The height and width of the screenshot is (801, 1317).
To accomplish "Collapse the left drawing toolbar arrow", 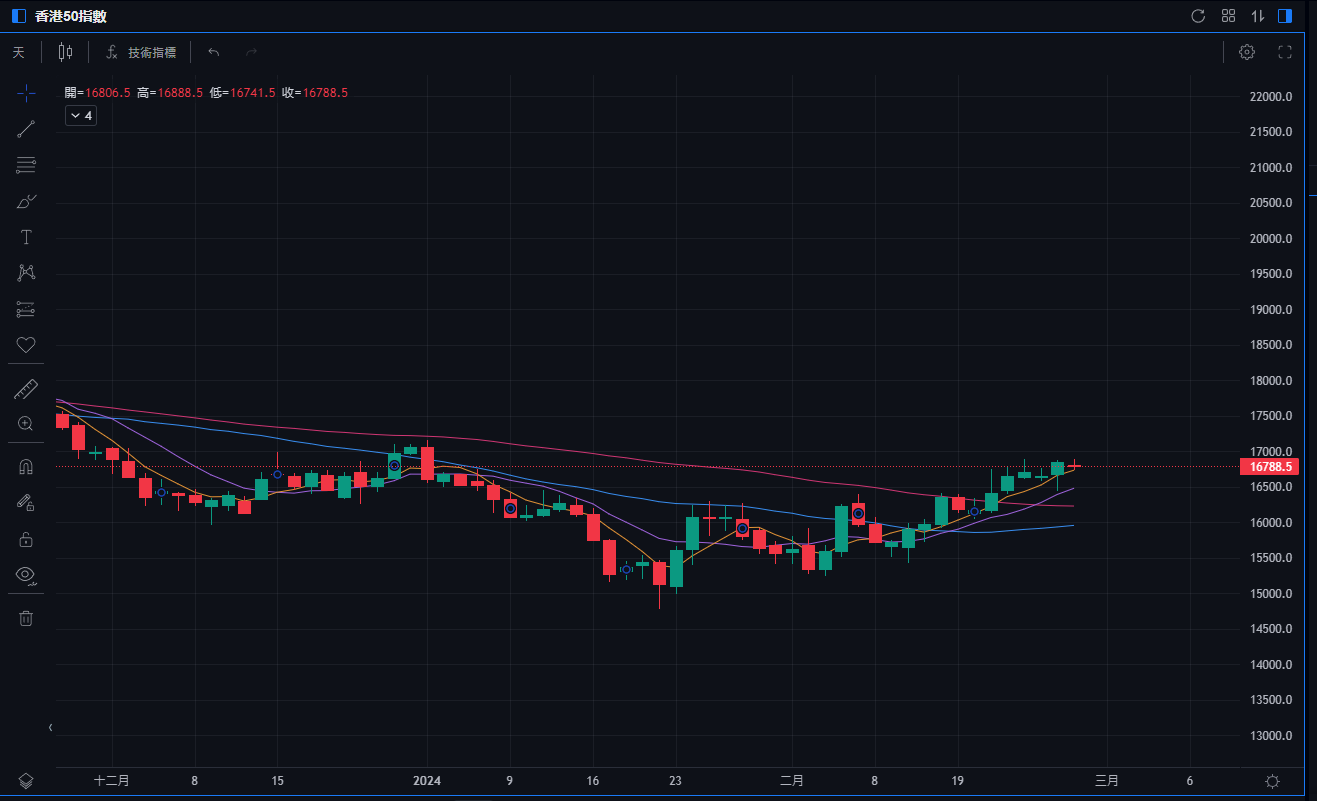I will [x=50, y=727].
